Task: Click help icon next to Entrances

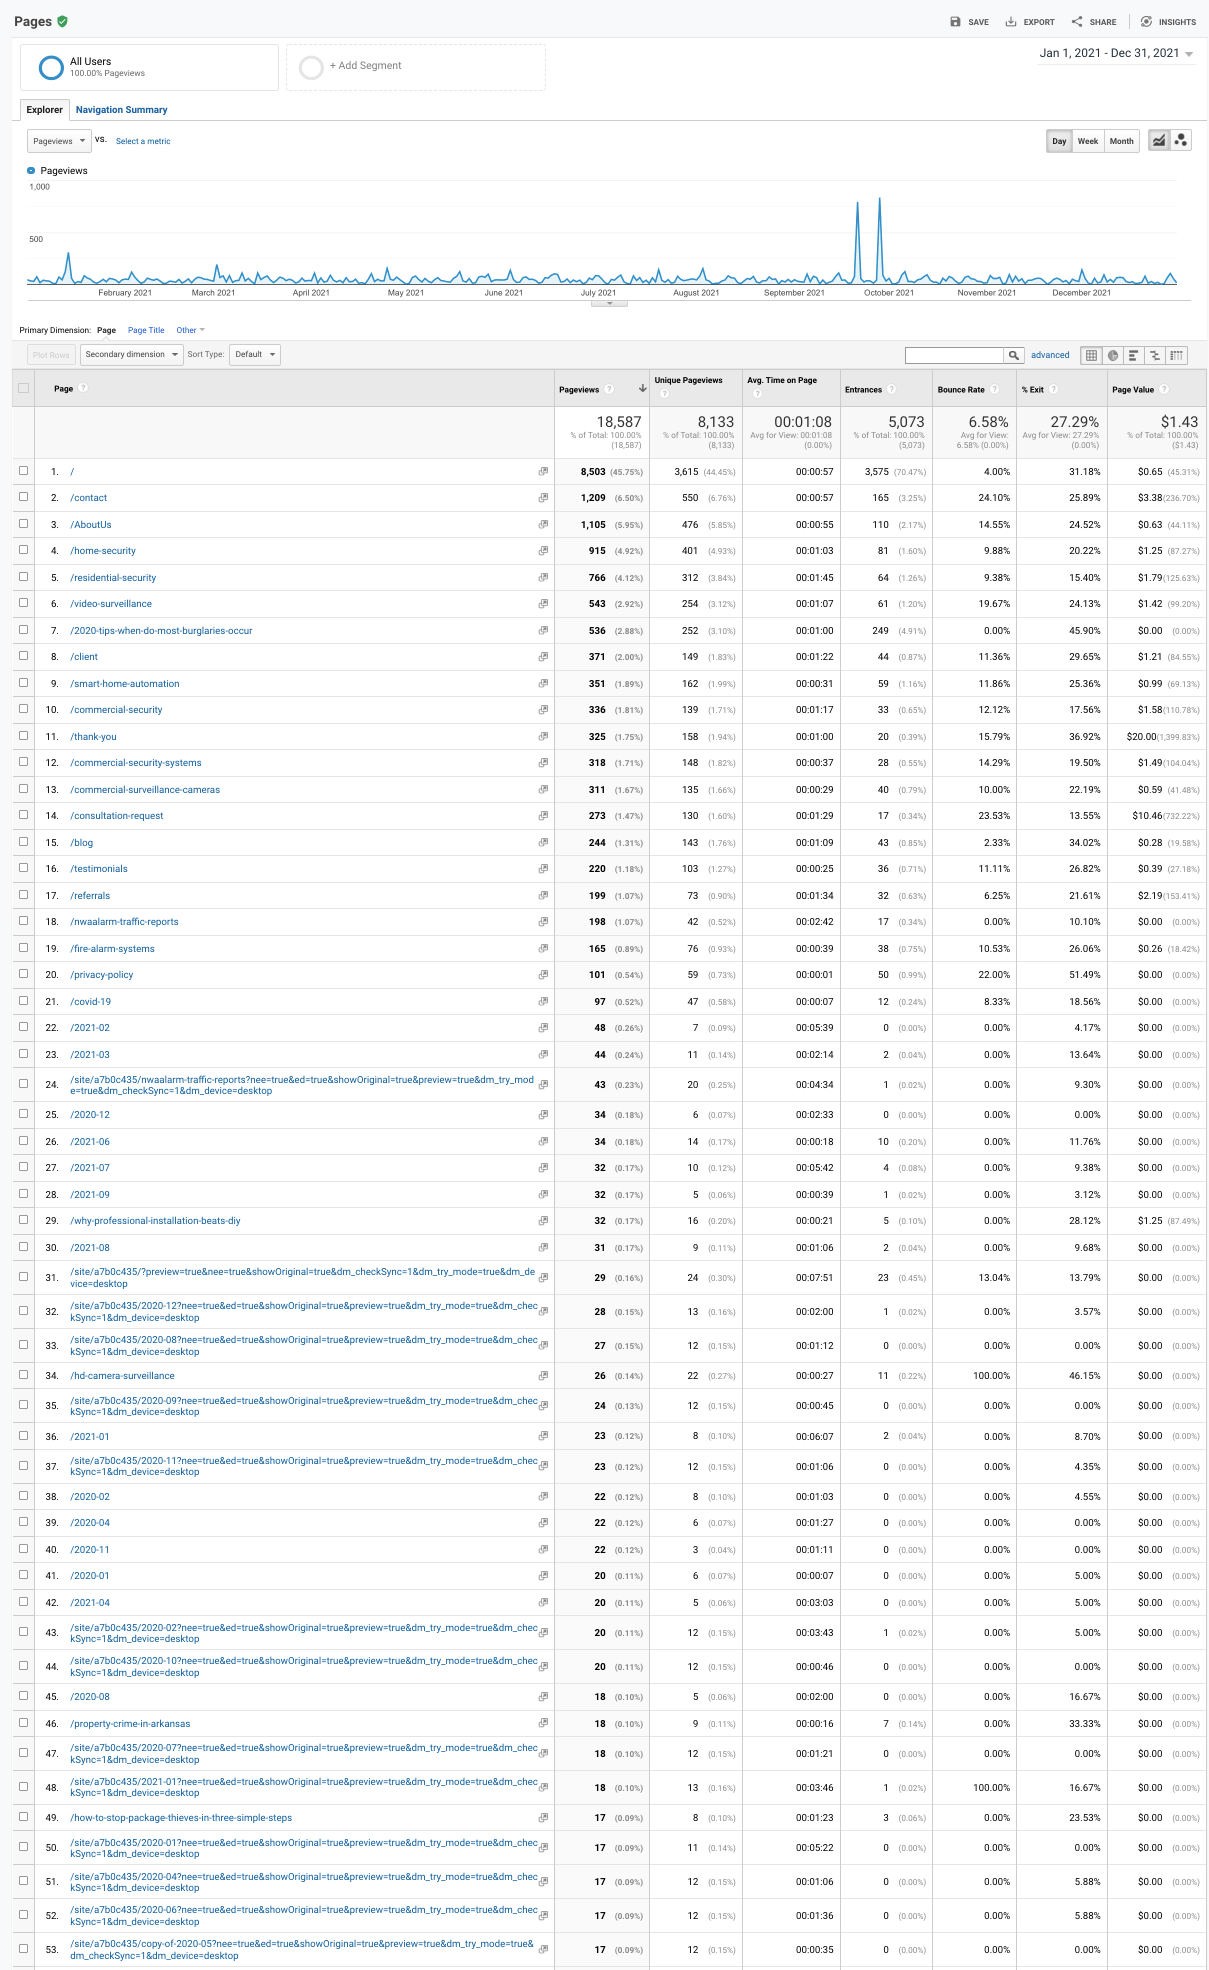Action: point(891,389)
